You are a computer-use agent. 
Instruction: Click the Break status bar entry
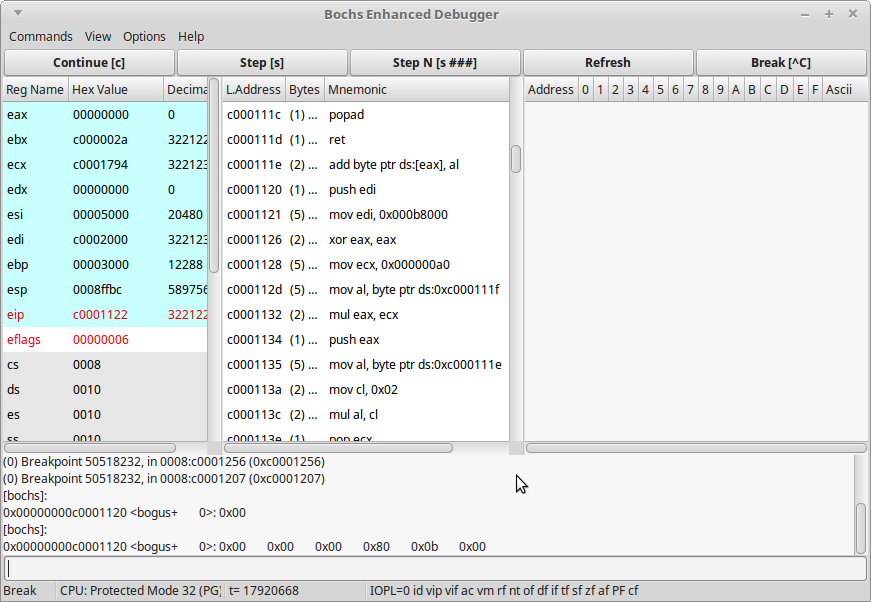(20, 590)
